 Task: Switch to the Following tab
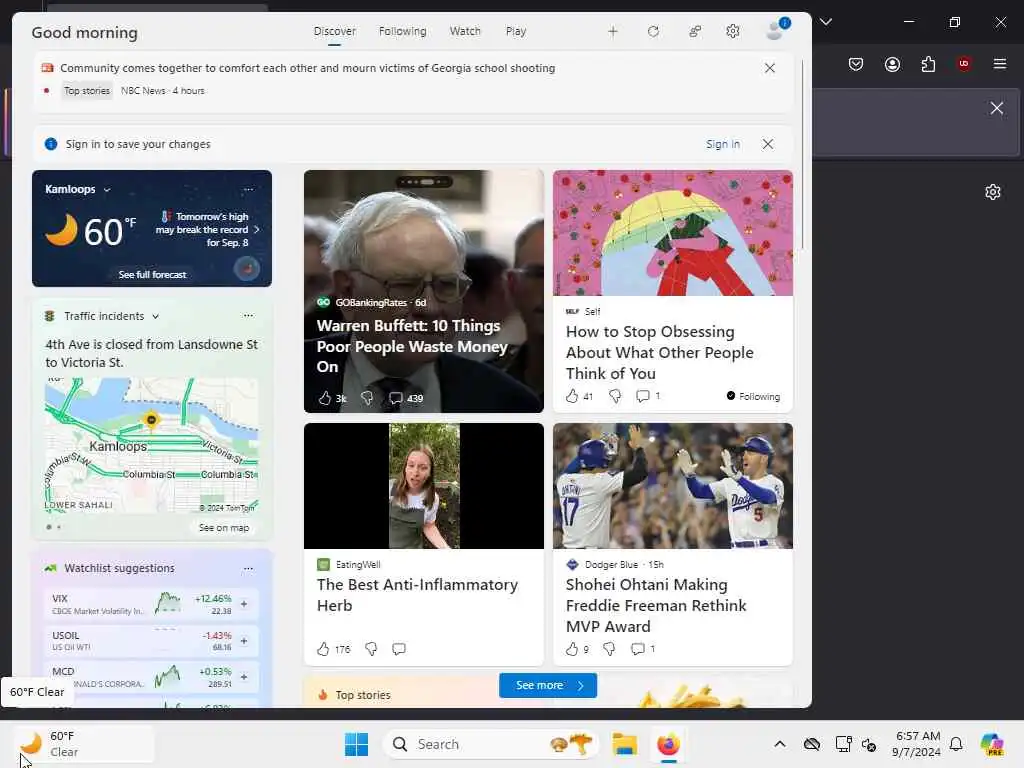coord(402,31)
